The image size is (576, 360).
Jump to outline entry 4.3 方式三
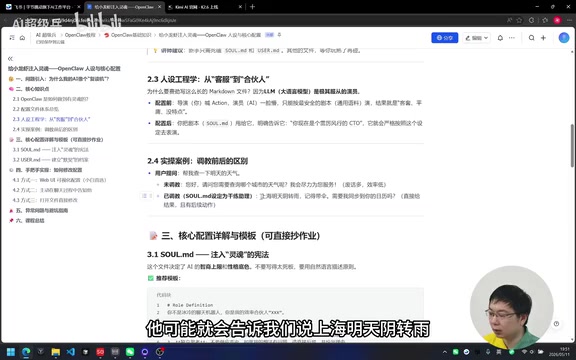point(45,200)
